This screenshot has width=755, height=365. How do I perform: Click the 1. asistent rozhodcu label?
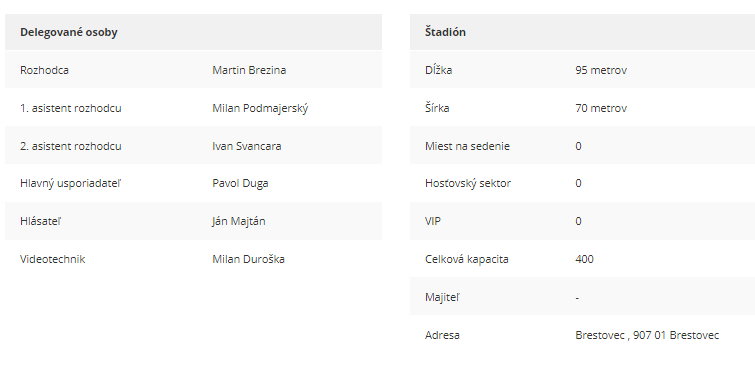[x=71, y=108]
